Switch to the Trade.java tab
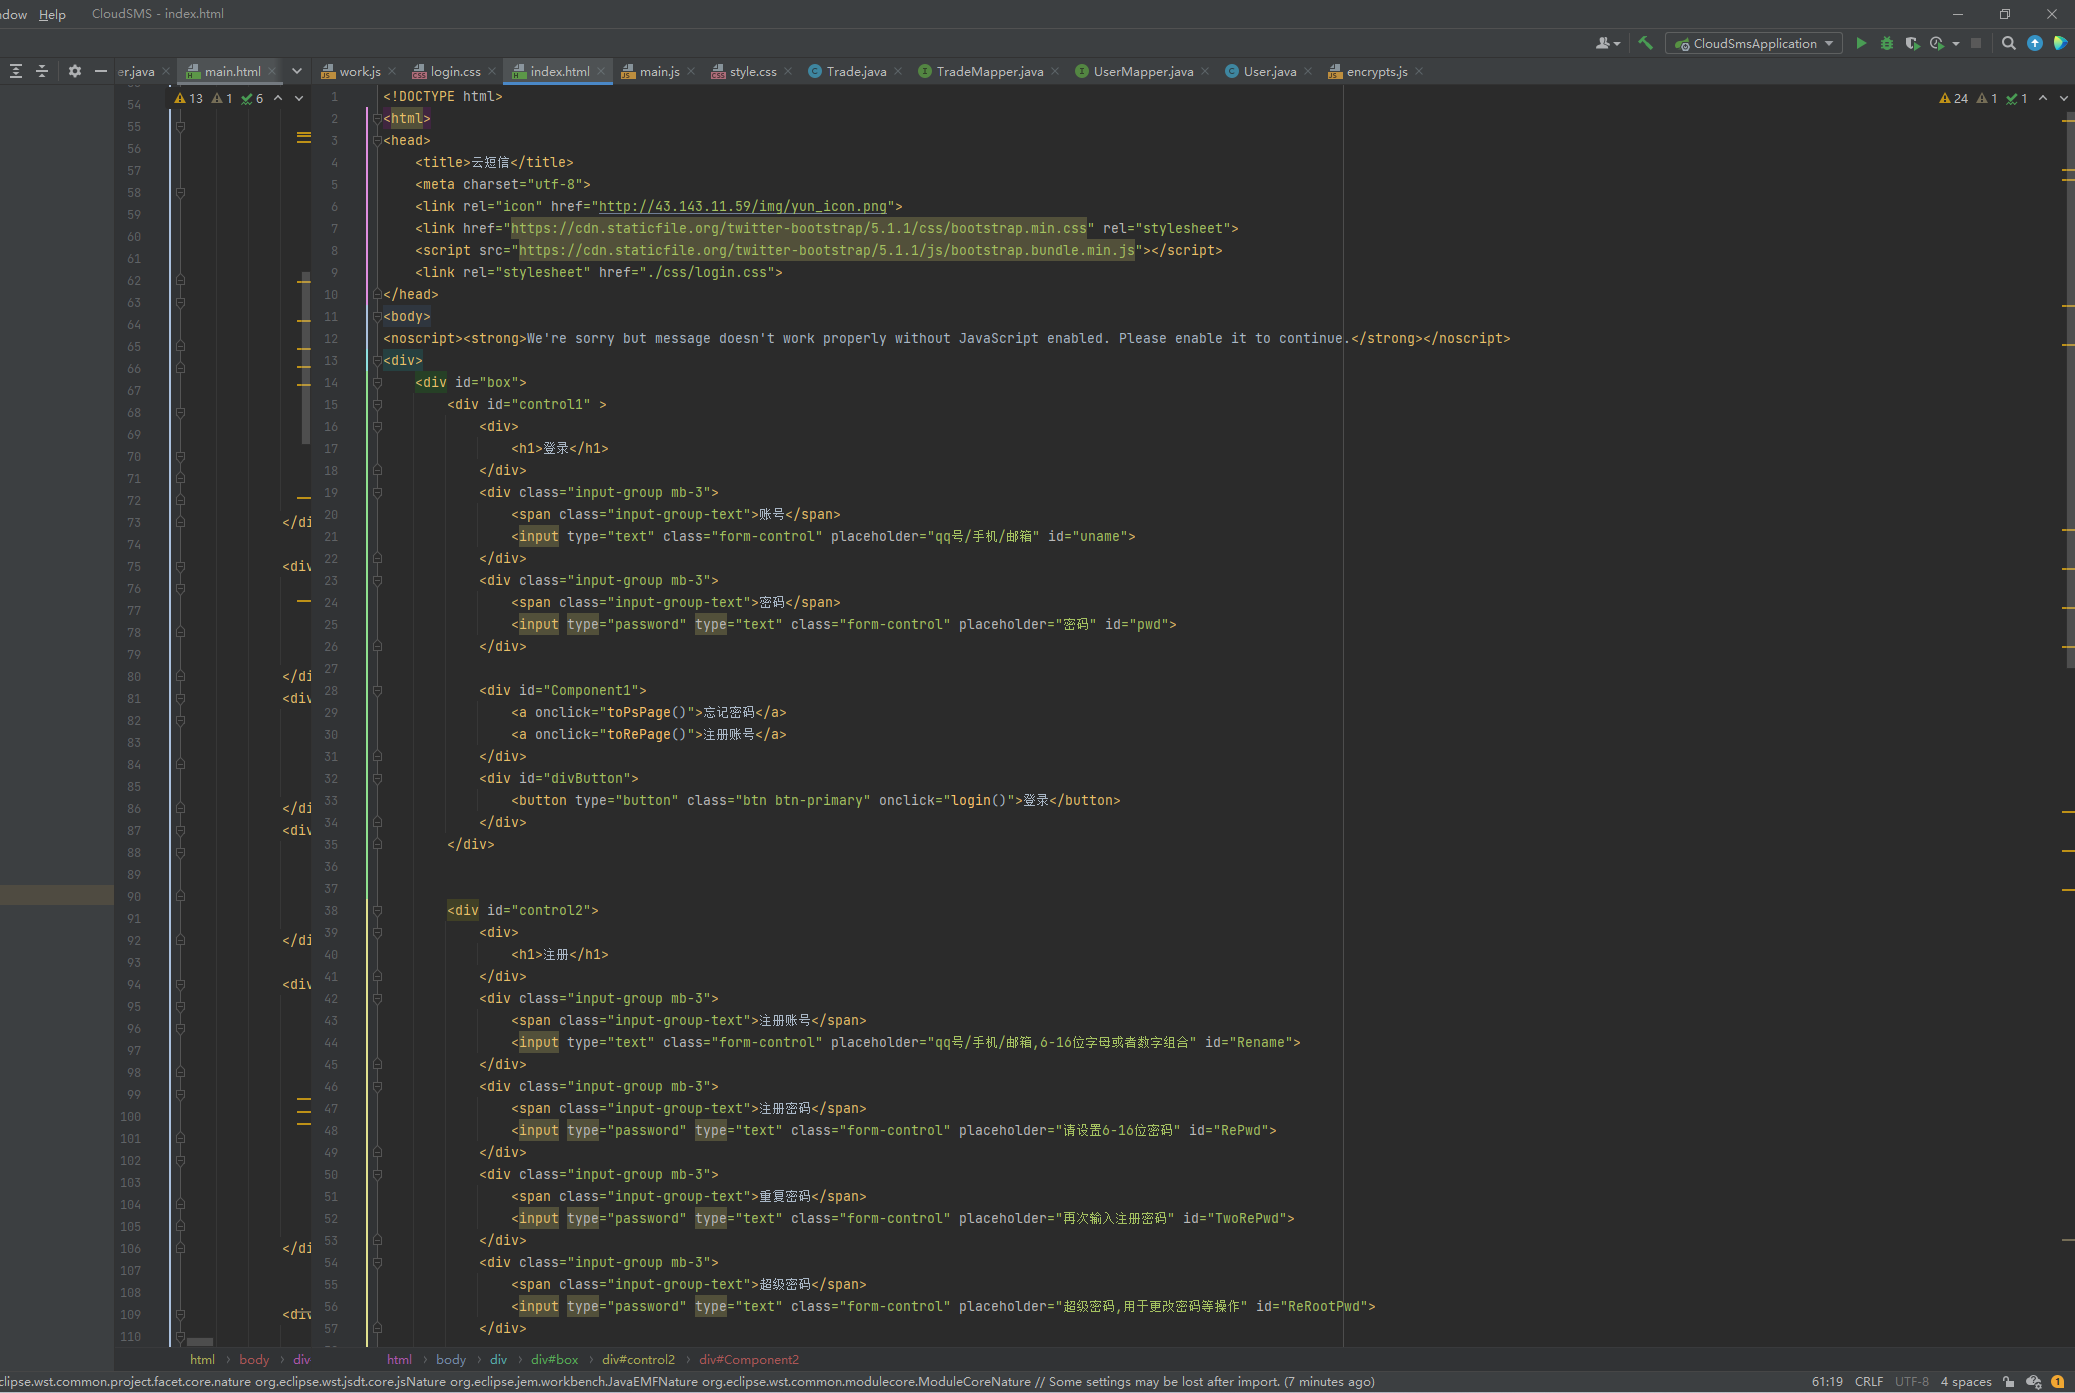 [x=855, y=71]
